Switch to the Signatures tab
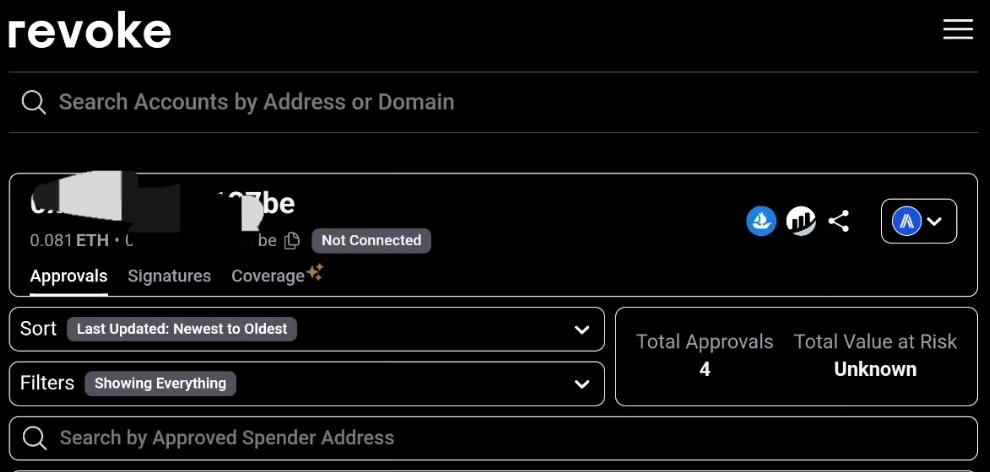Viewport: 990px width, 472px height. 169,276
